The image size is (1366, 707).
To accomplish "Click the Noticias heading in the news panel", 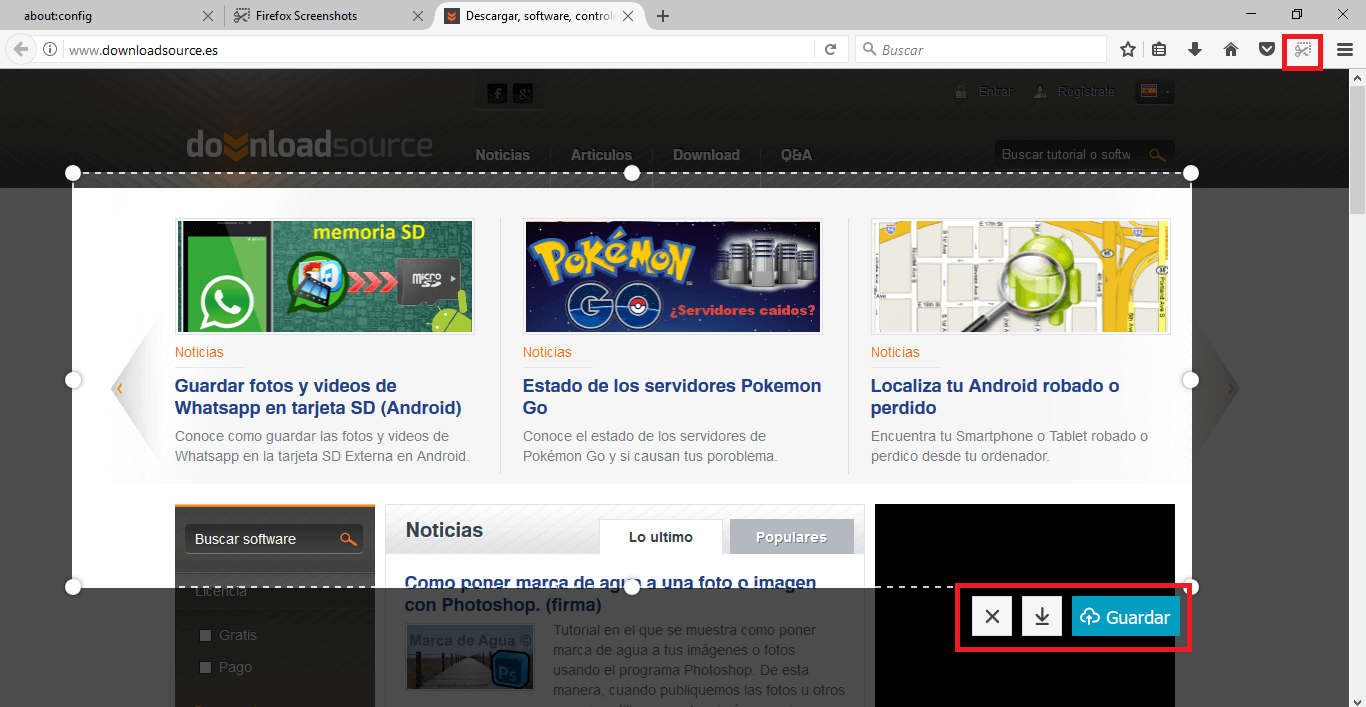I will click(x=444, y=530).
